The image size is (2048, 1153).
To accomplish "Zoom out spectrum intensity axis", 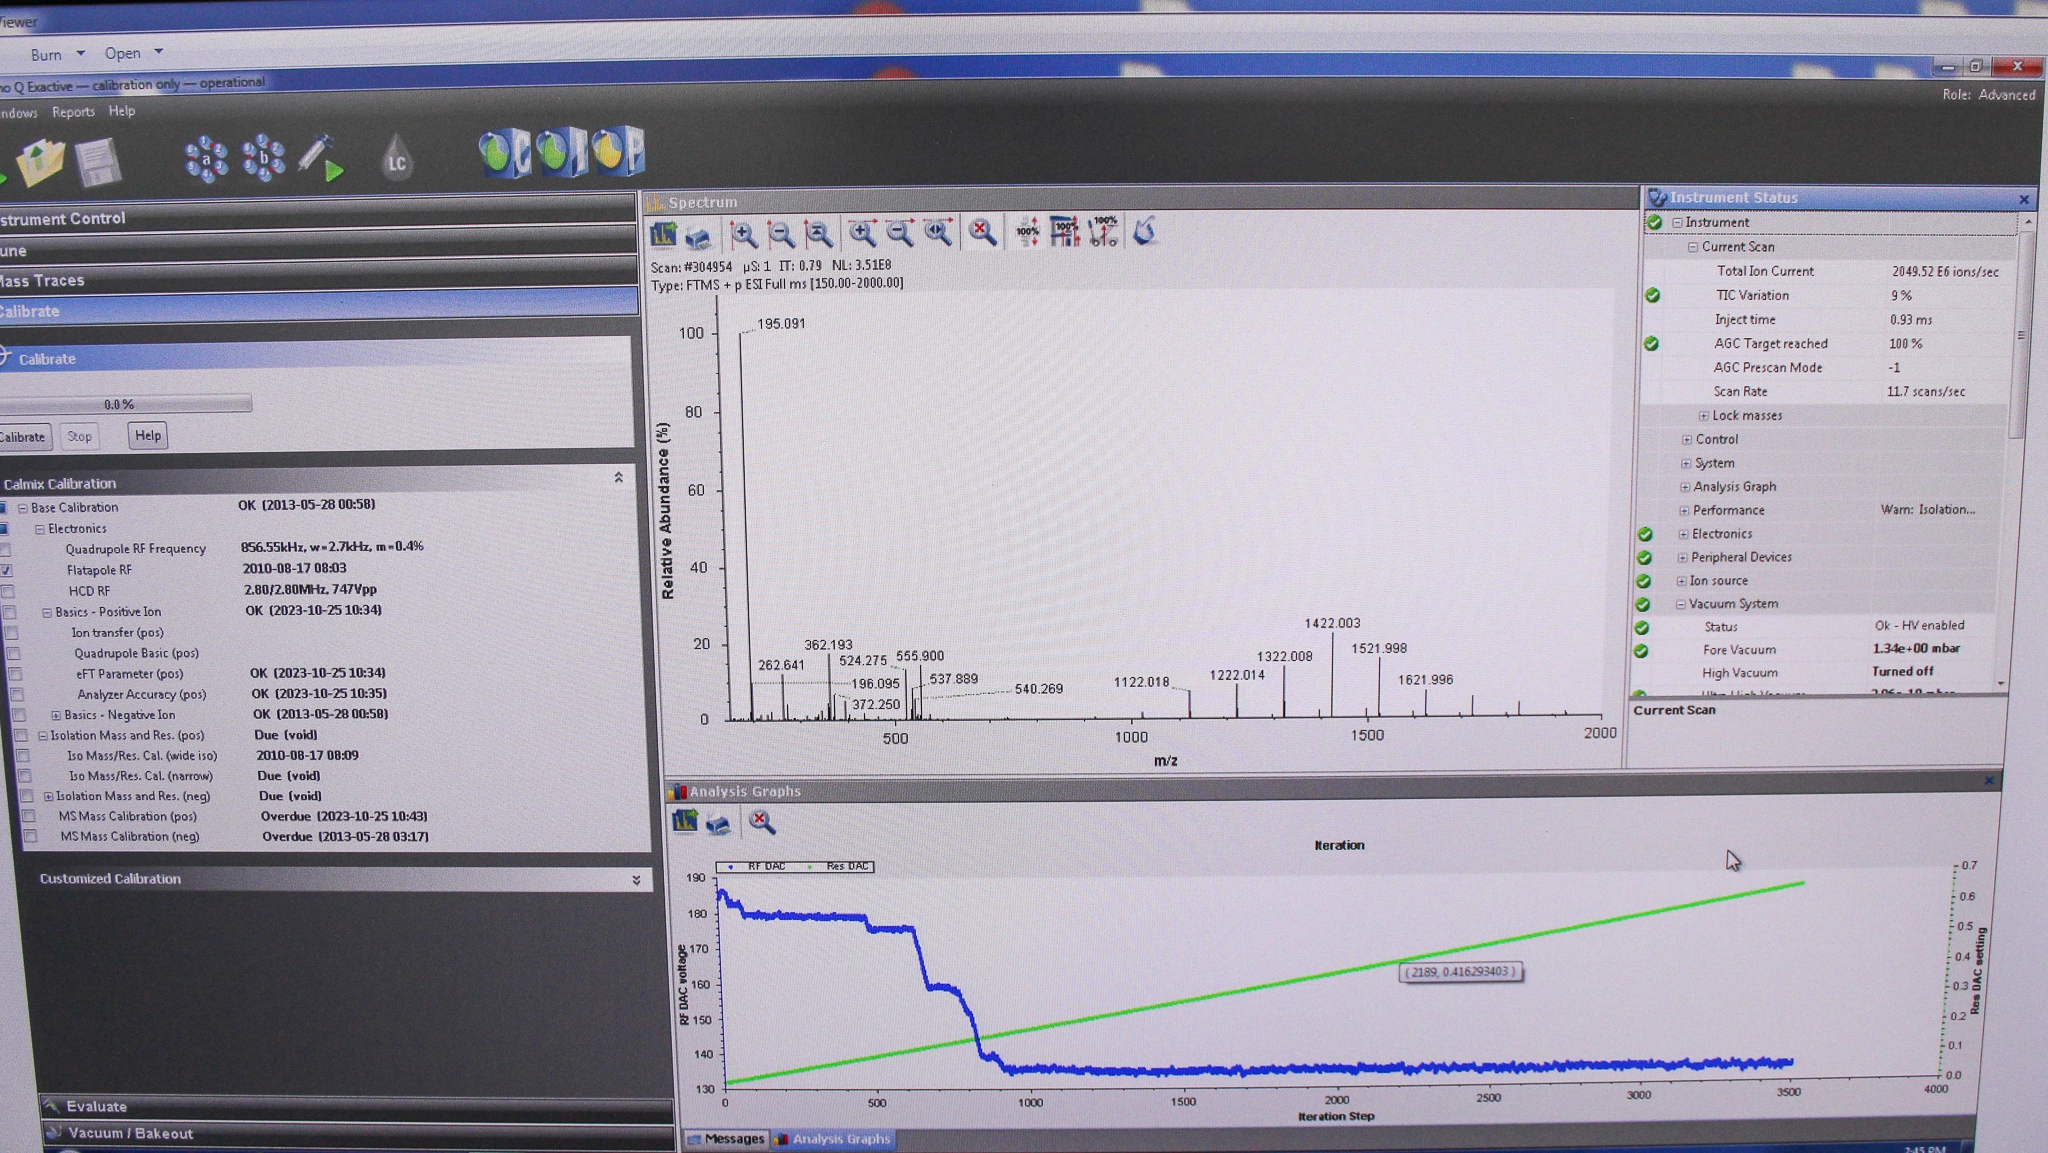I will [781, 234].
